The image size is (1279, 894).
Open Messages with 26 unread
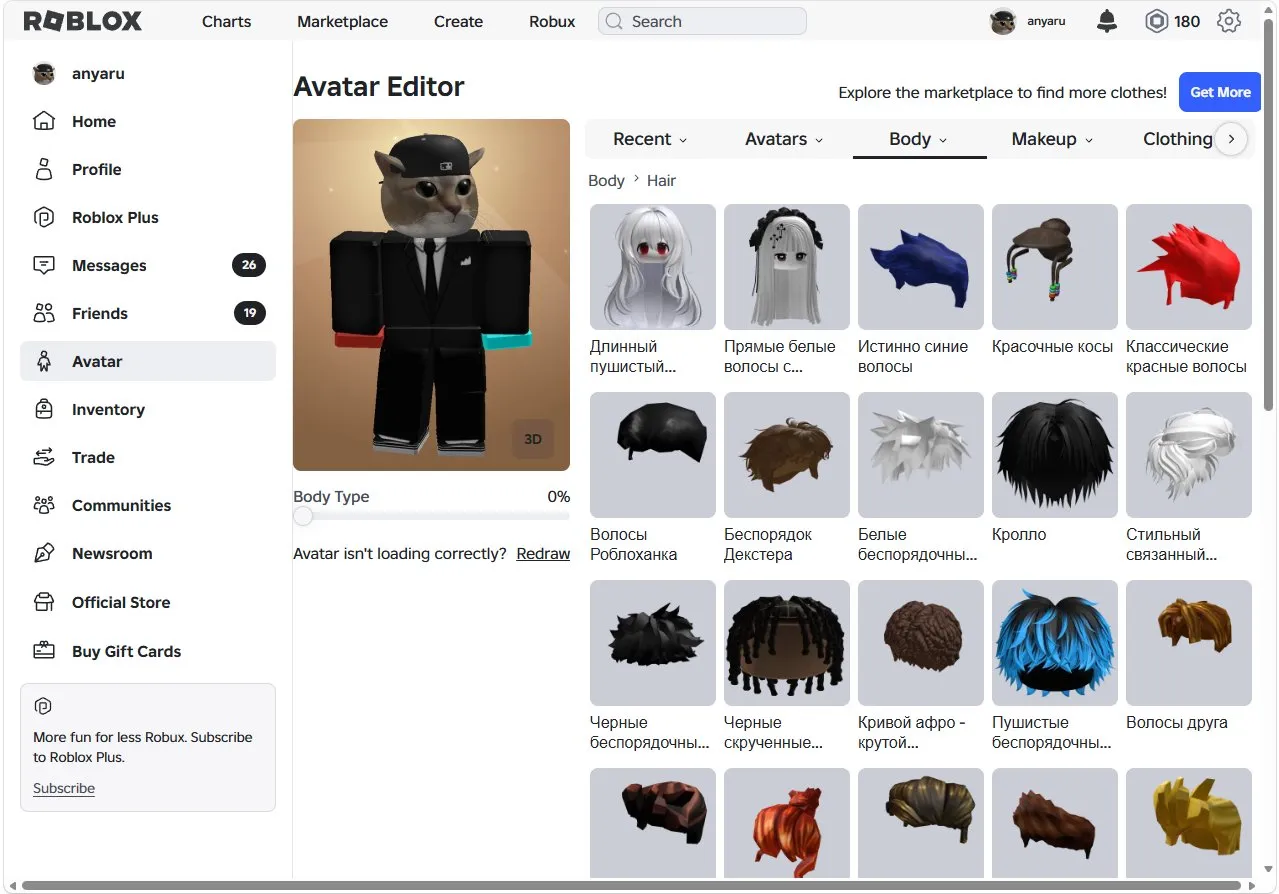point(148,265)
